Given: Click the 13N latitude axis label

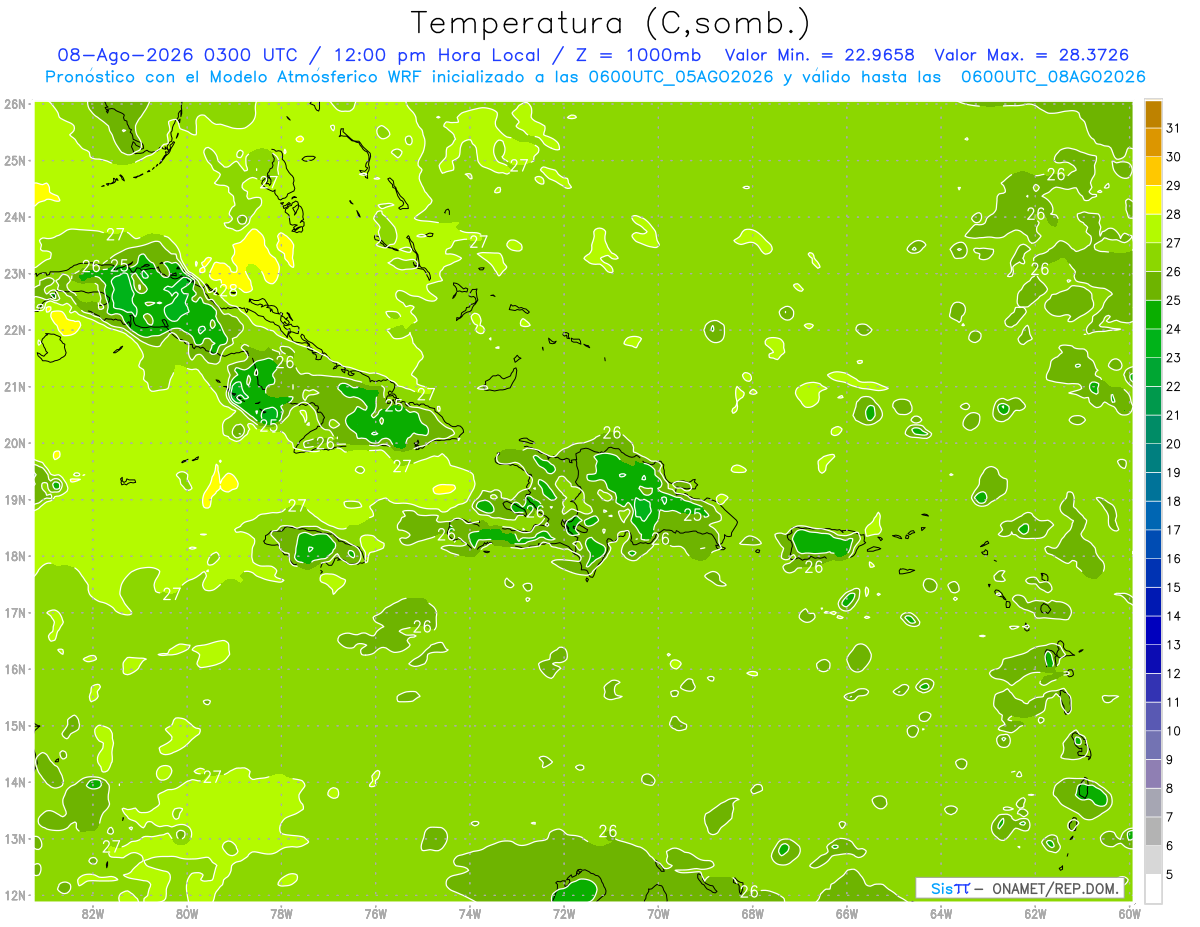Looking at the screenshot, I should [x=15, y=838].
